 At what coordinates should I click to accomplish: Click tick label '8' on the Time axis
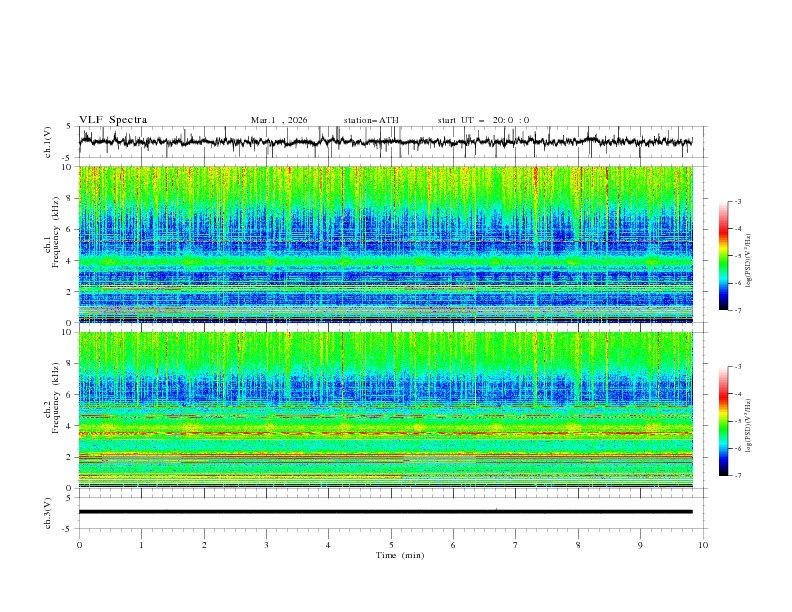click(x=578, y=545)
